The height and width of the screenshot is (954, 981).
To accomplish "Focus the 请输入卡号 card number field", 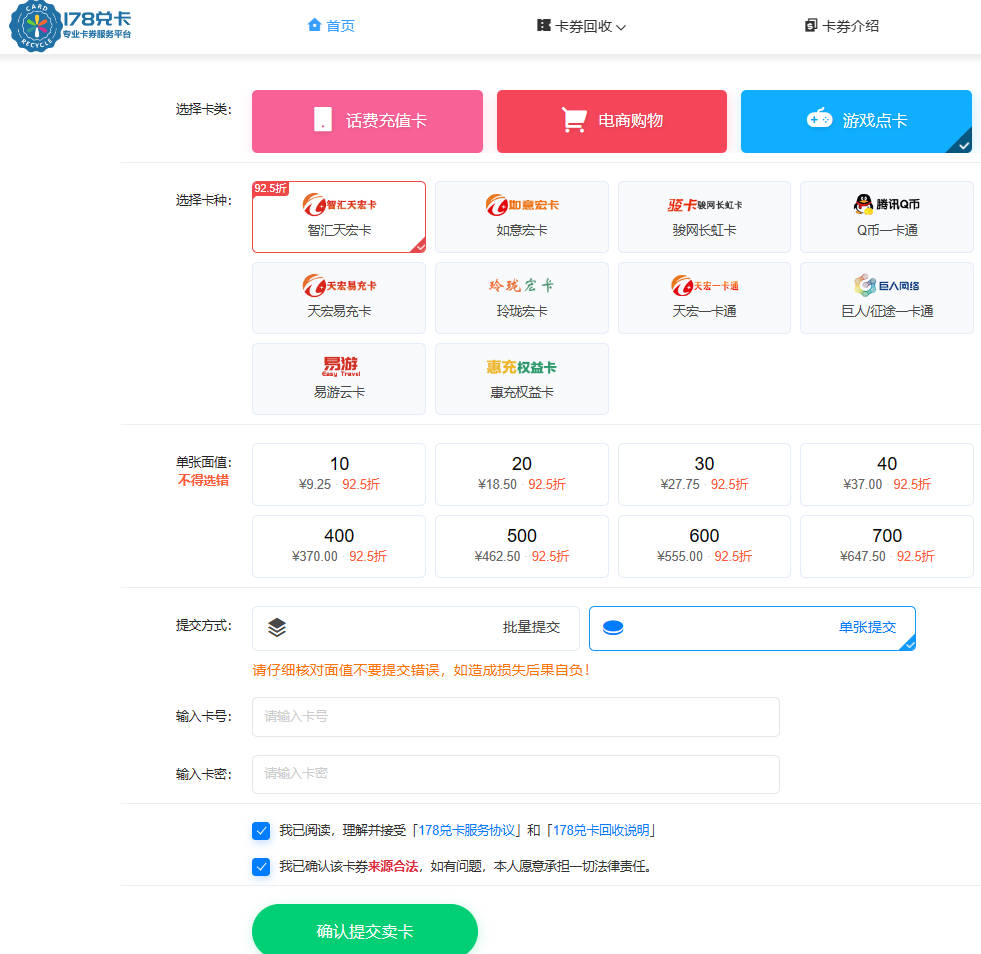I will tap(516, 717).
